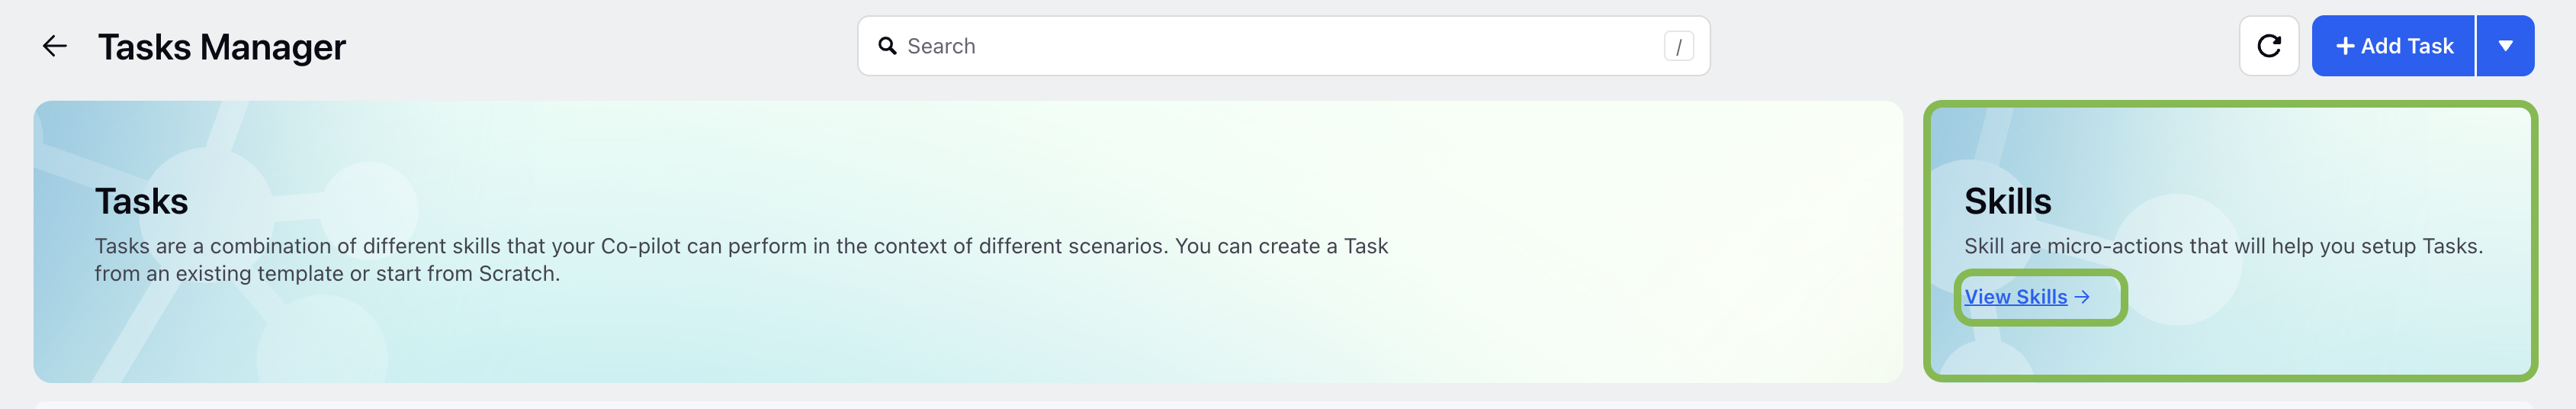Open the View Skills link
This screenshot has height=409, width=2576.
click(2027, 297)
